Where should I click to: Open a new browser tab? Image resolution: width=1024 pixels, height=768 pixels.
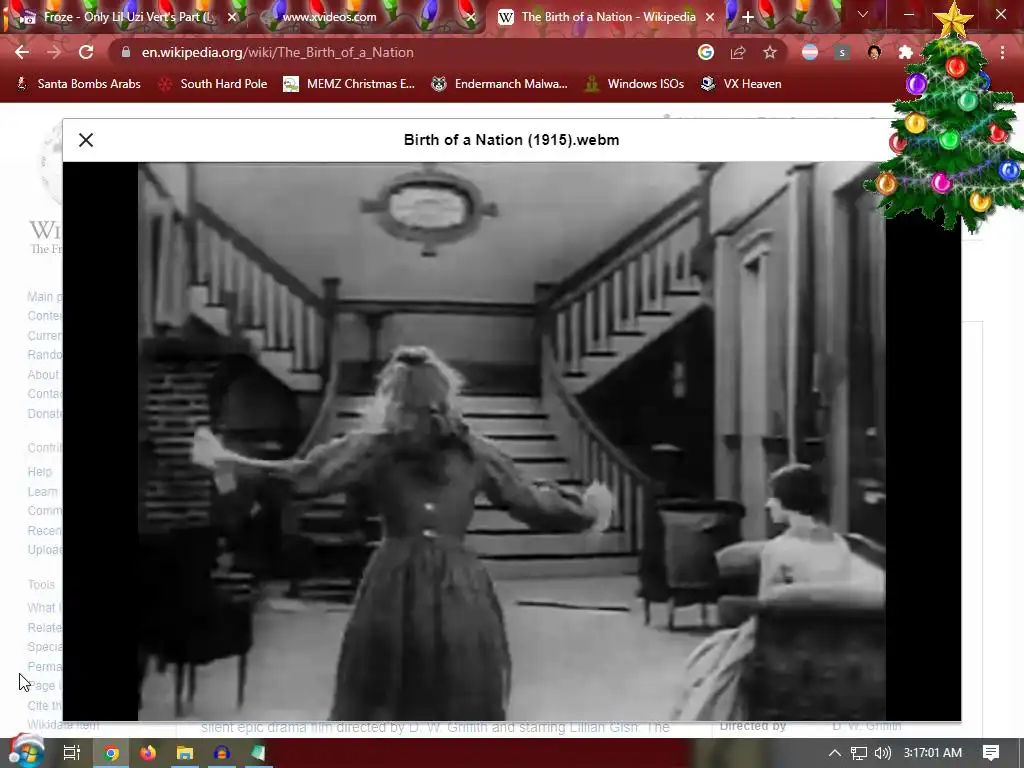pyautogui.click(x=748, y=17)
